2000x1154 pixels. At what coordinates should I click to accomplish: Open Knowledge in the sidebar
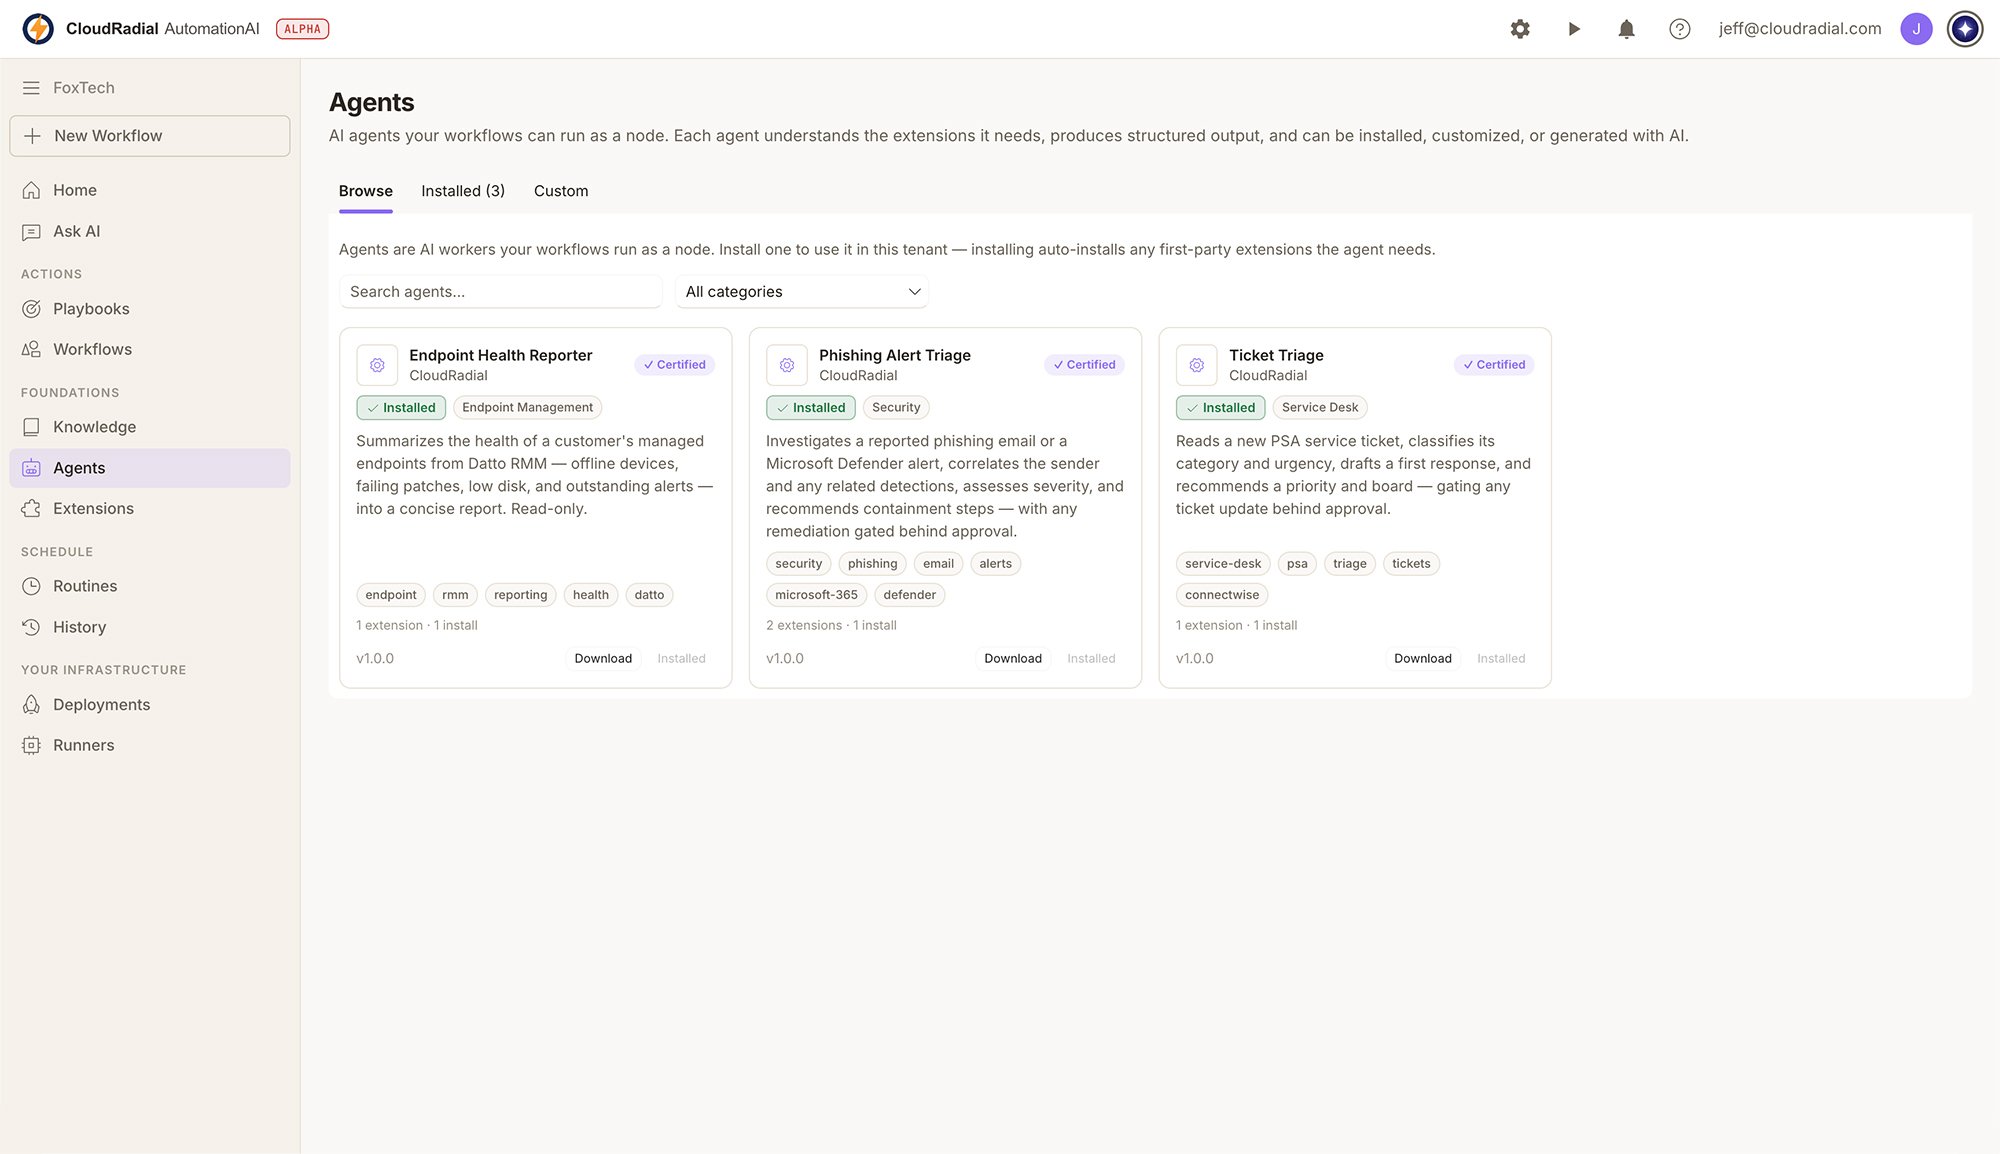(x=150, y=427)
